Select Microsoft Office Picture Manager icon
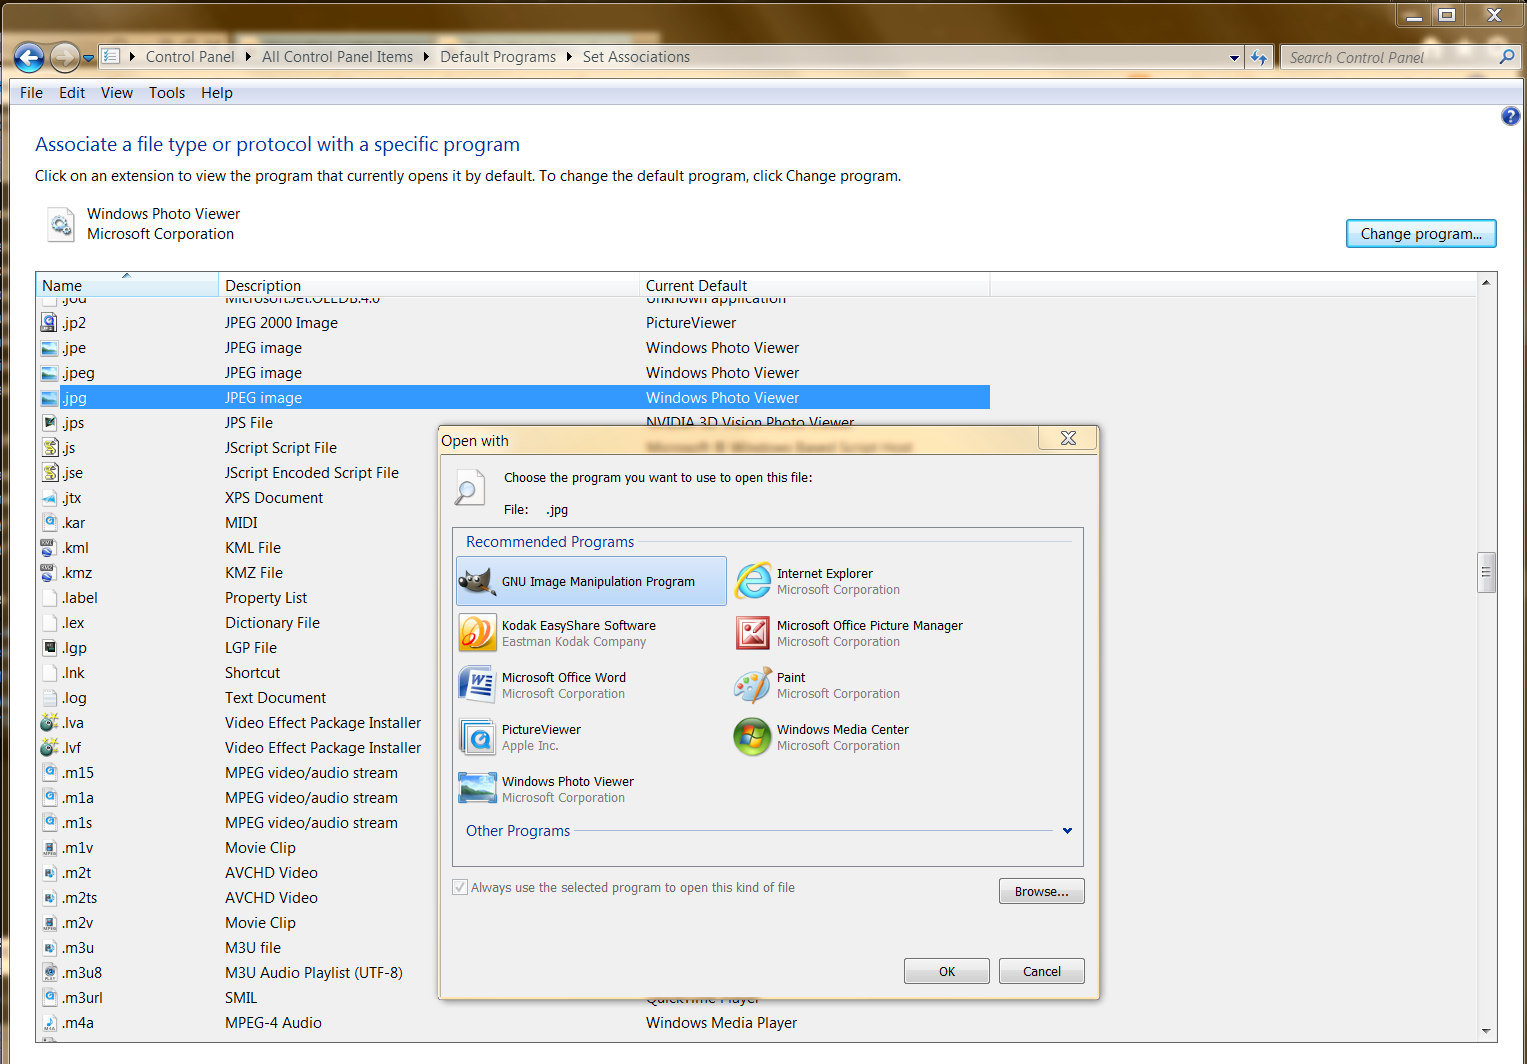 click(x=753, y=633)
